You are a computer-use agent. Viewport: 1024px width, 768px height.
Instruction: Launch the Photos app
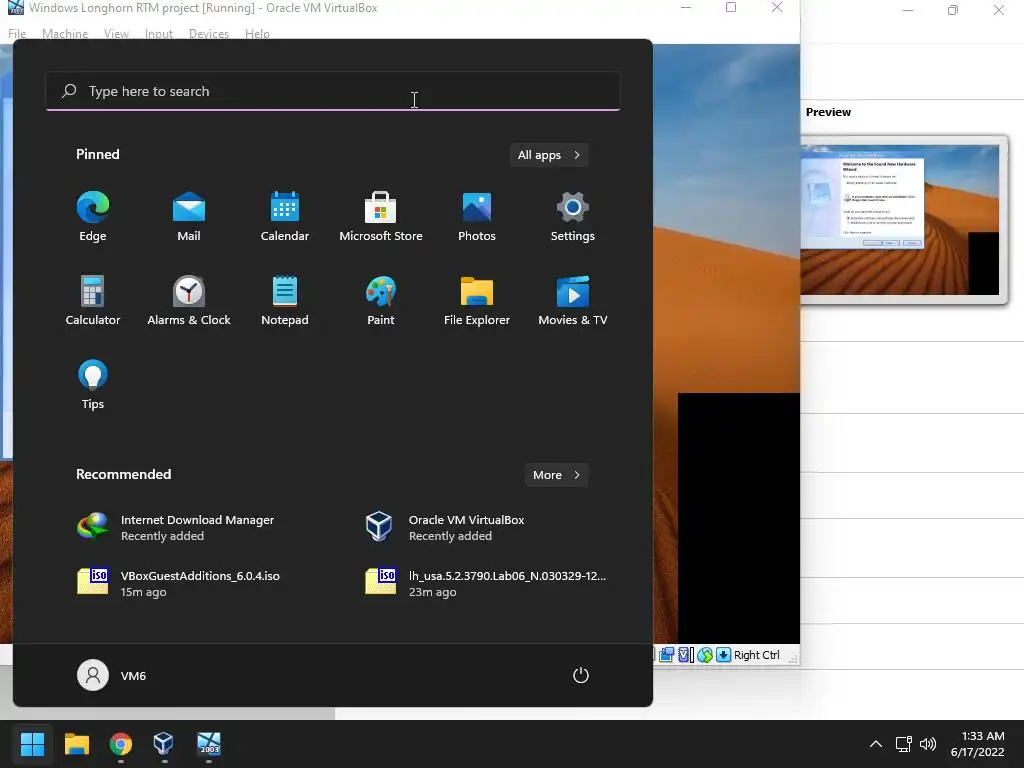click(x=477, y=217)
